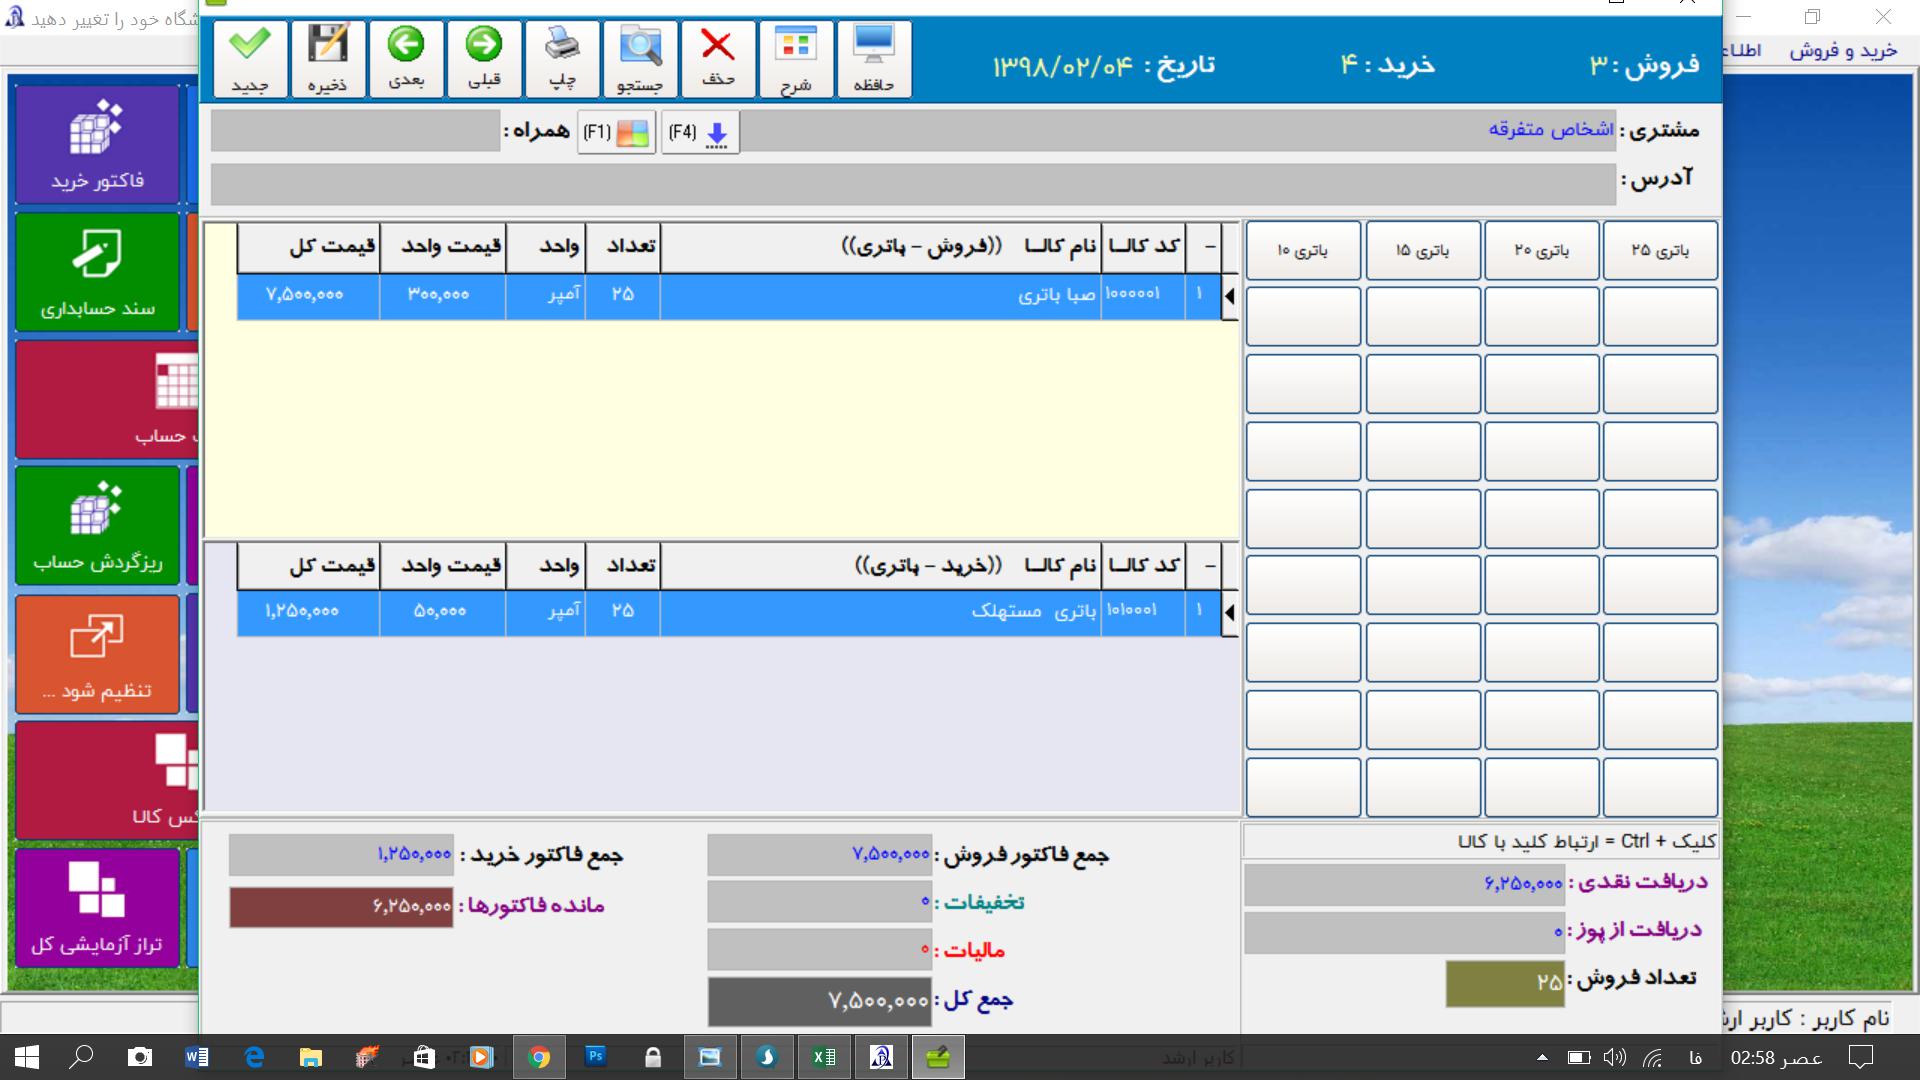
Task: Open سند حسابداری tile in main window
Action: [x=98, y=271]
